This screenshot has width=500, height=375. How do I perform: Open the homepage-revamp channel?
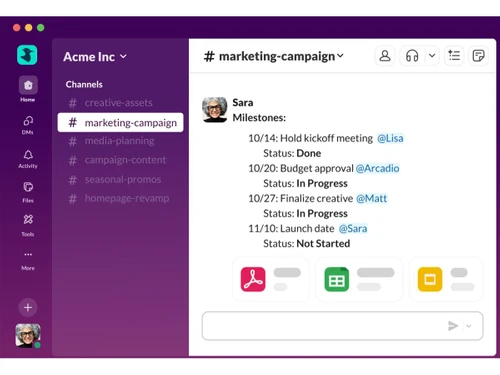click(119, 199)
